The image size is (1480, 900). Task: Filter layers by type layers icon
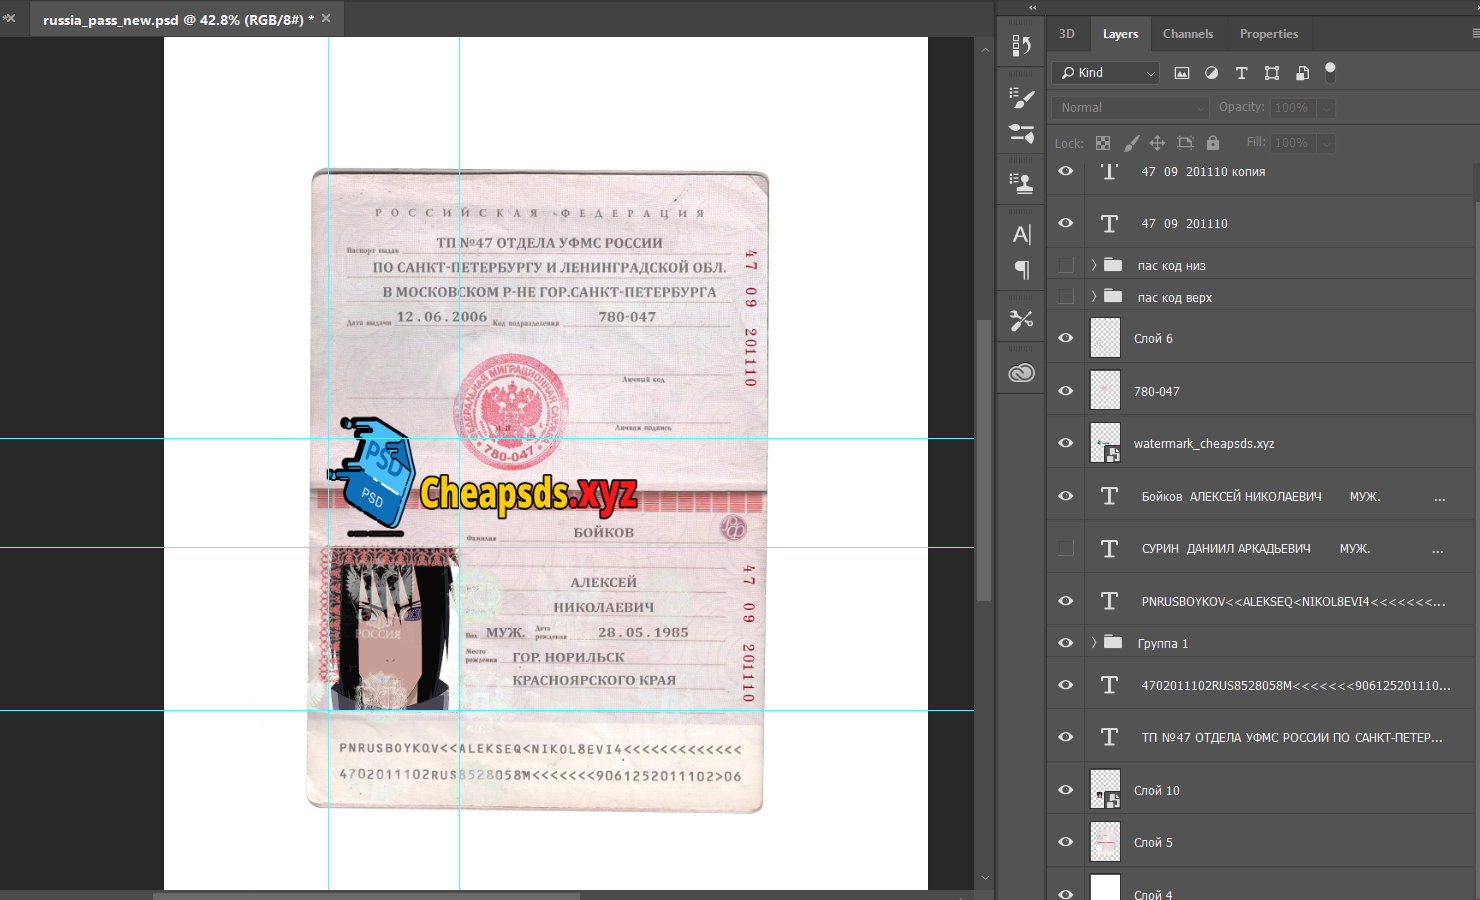click(x=1241, y=73)
